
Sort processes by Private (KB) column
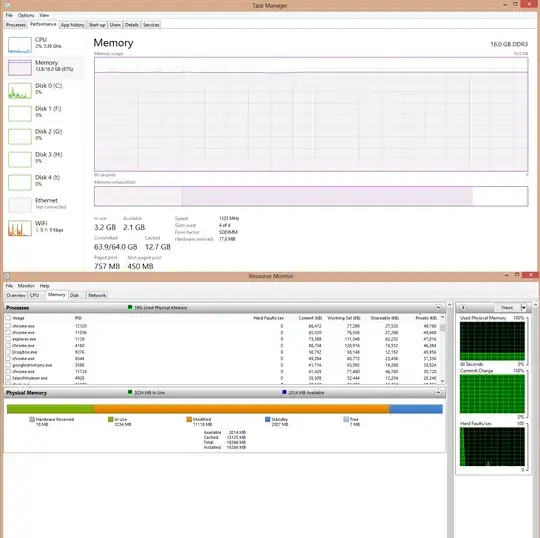pos(426,318)
